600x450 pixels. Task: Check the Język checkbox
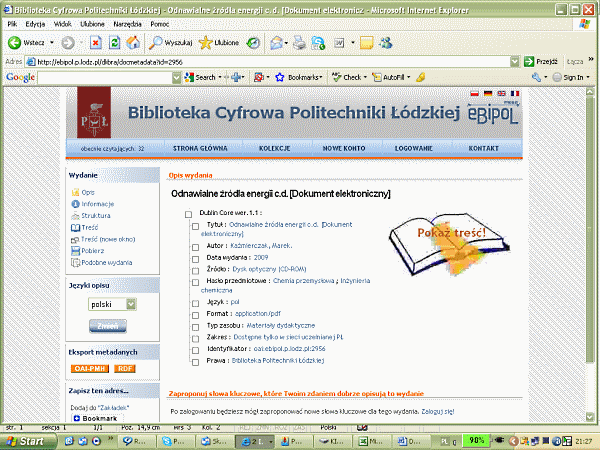(x=196, y=303)
